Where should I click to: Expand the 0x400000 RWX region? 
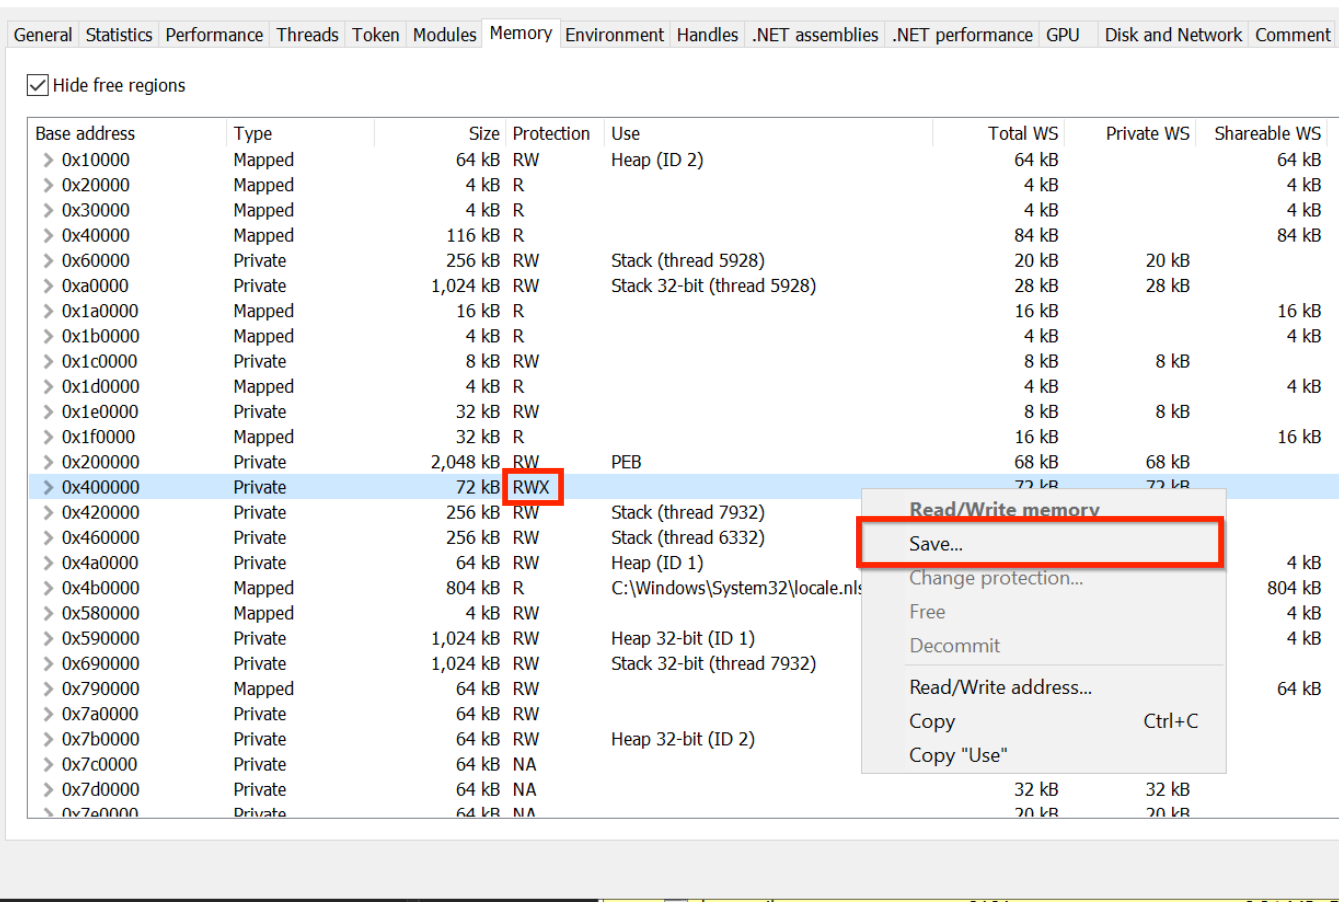coord(47,487)
